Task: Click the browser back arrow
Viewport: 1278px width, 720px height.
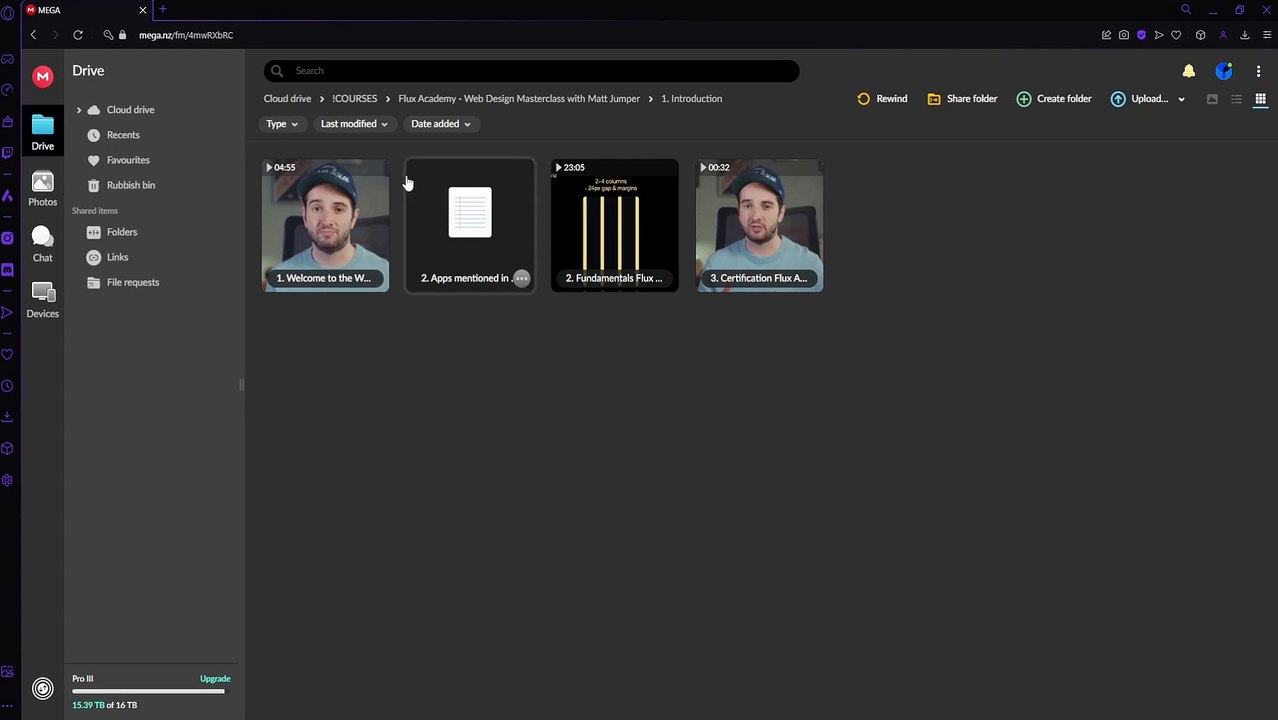Action: (x=33, y=35)
